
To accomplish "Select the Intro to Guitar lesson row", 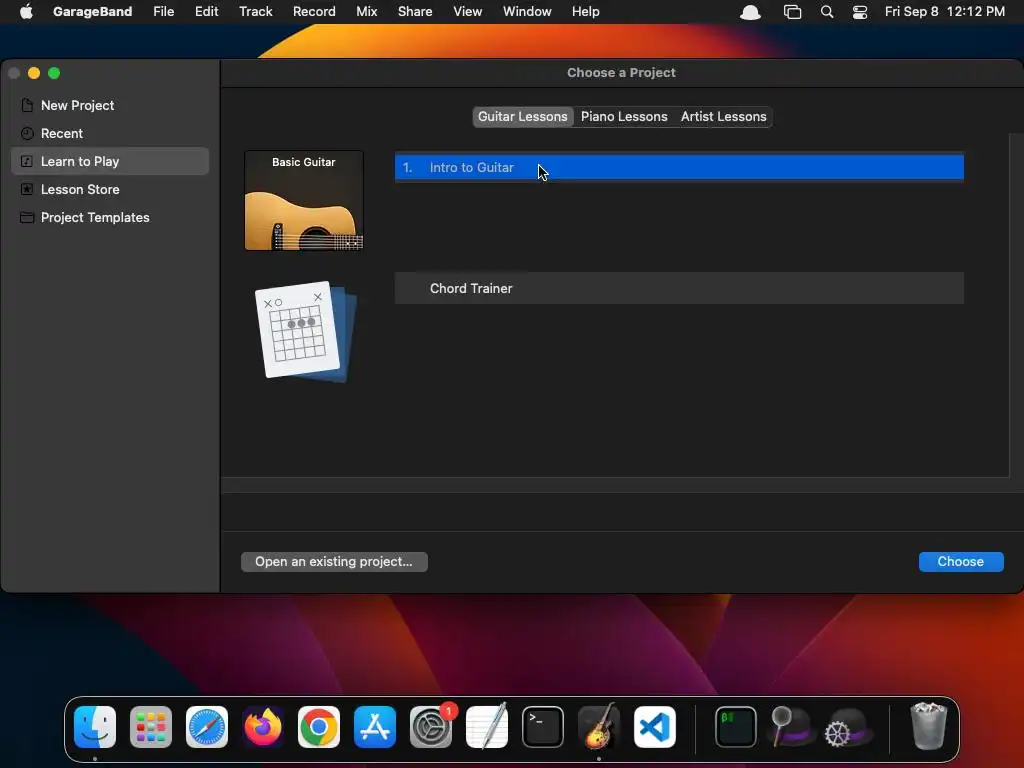I will 679,167.
